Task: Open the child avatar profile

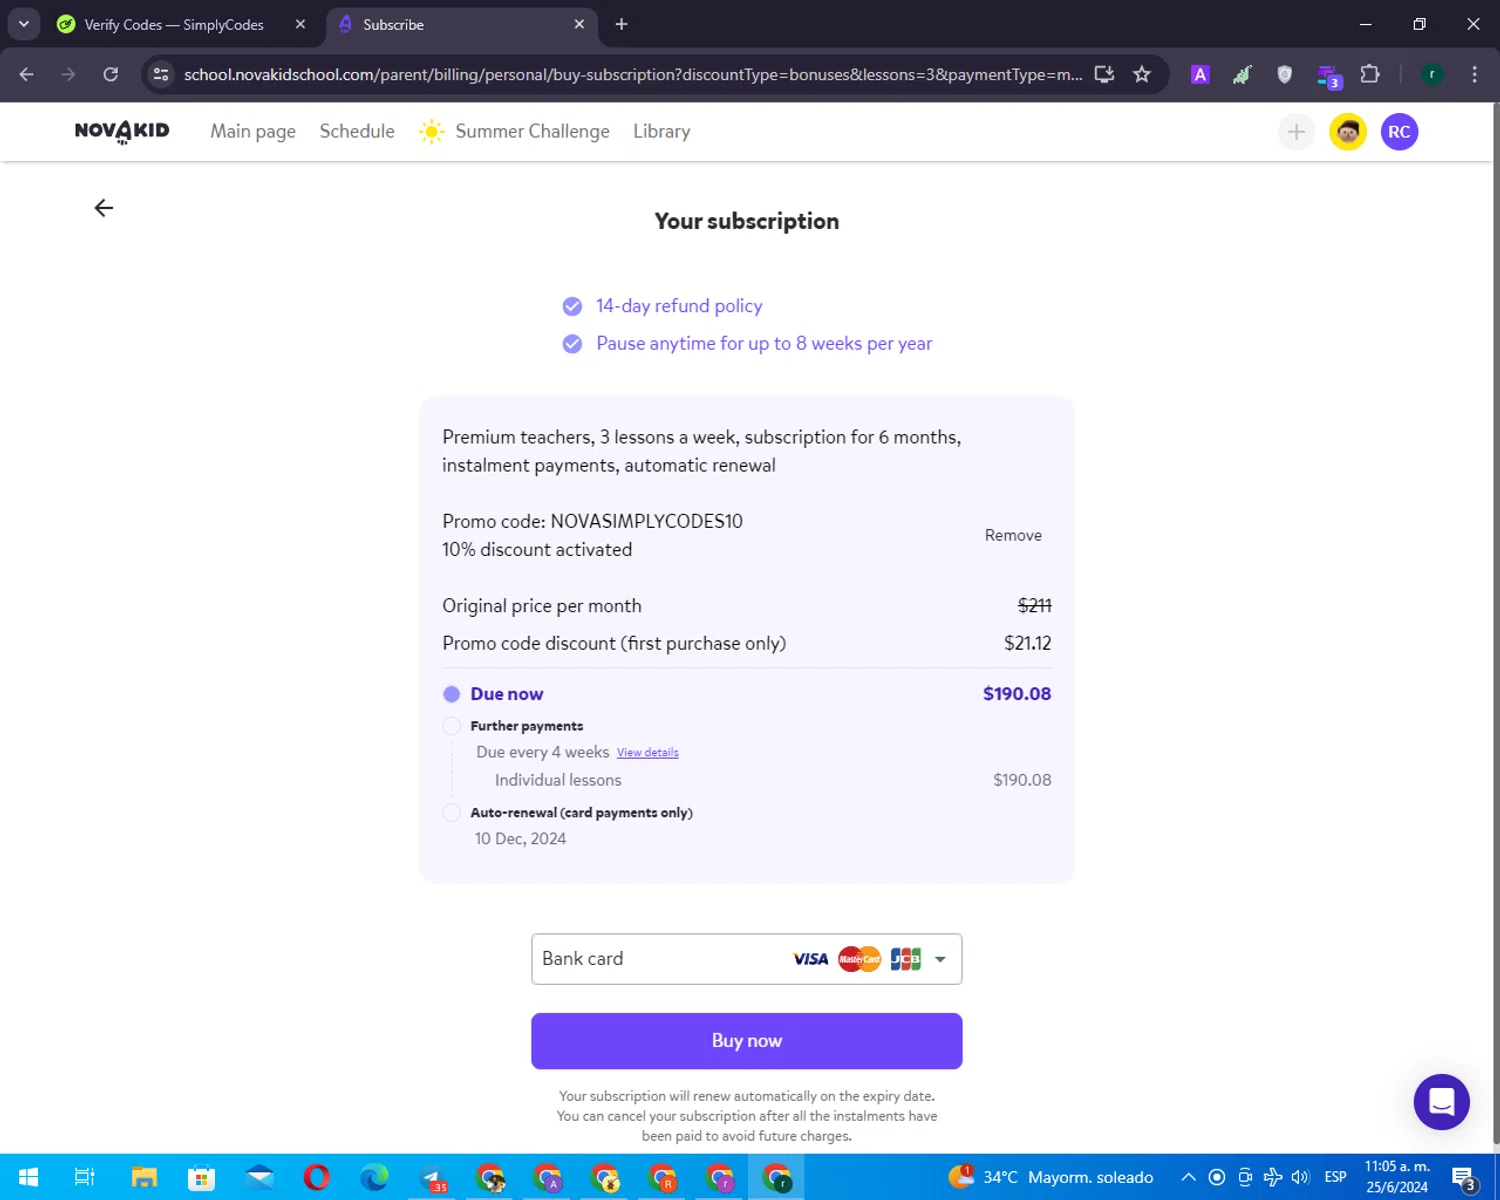Action: pos(1348,132)
